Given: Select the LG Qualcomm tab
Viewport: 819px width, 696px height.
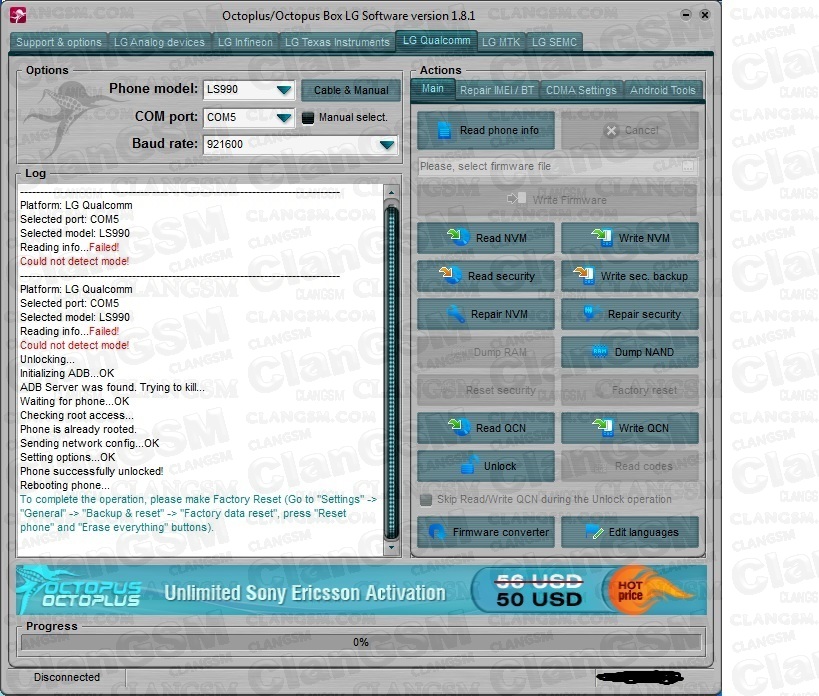Looking at the screenshot, I should pyautogui.click(x=436, y=41).
